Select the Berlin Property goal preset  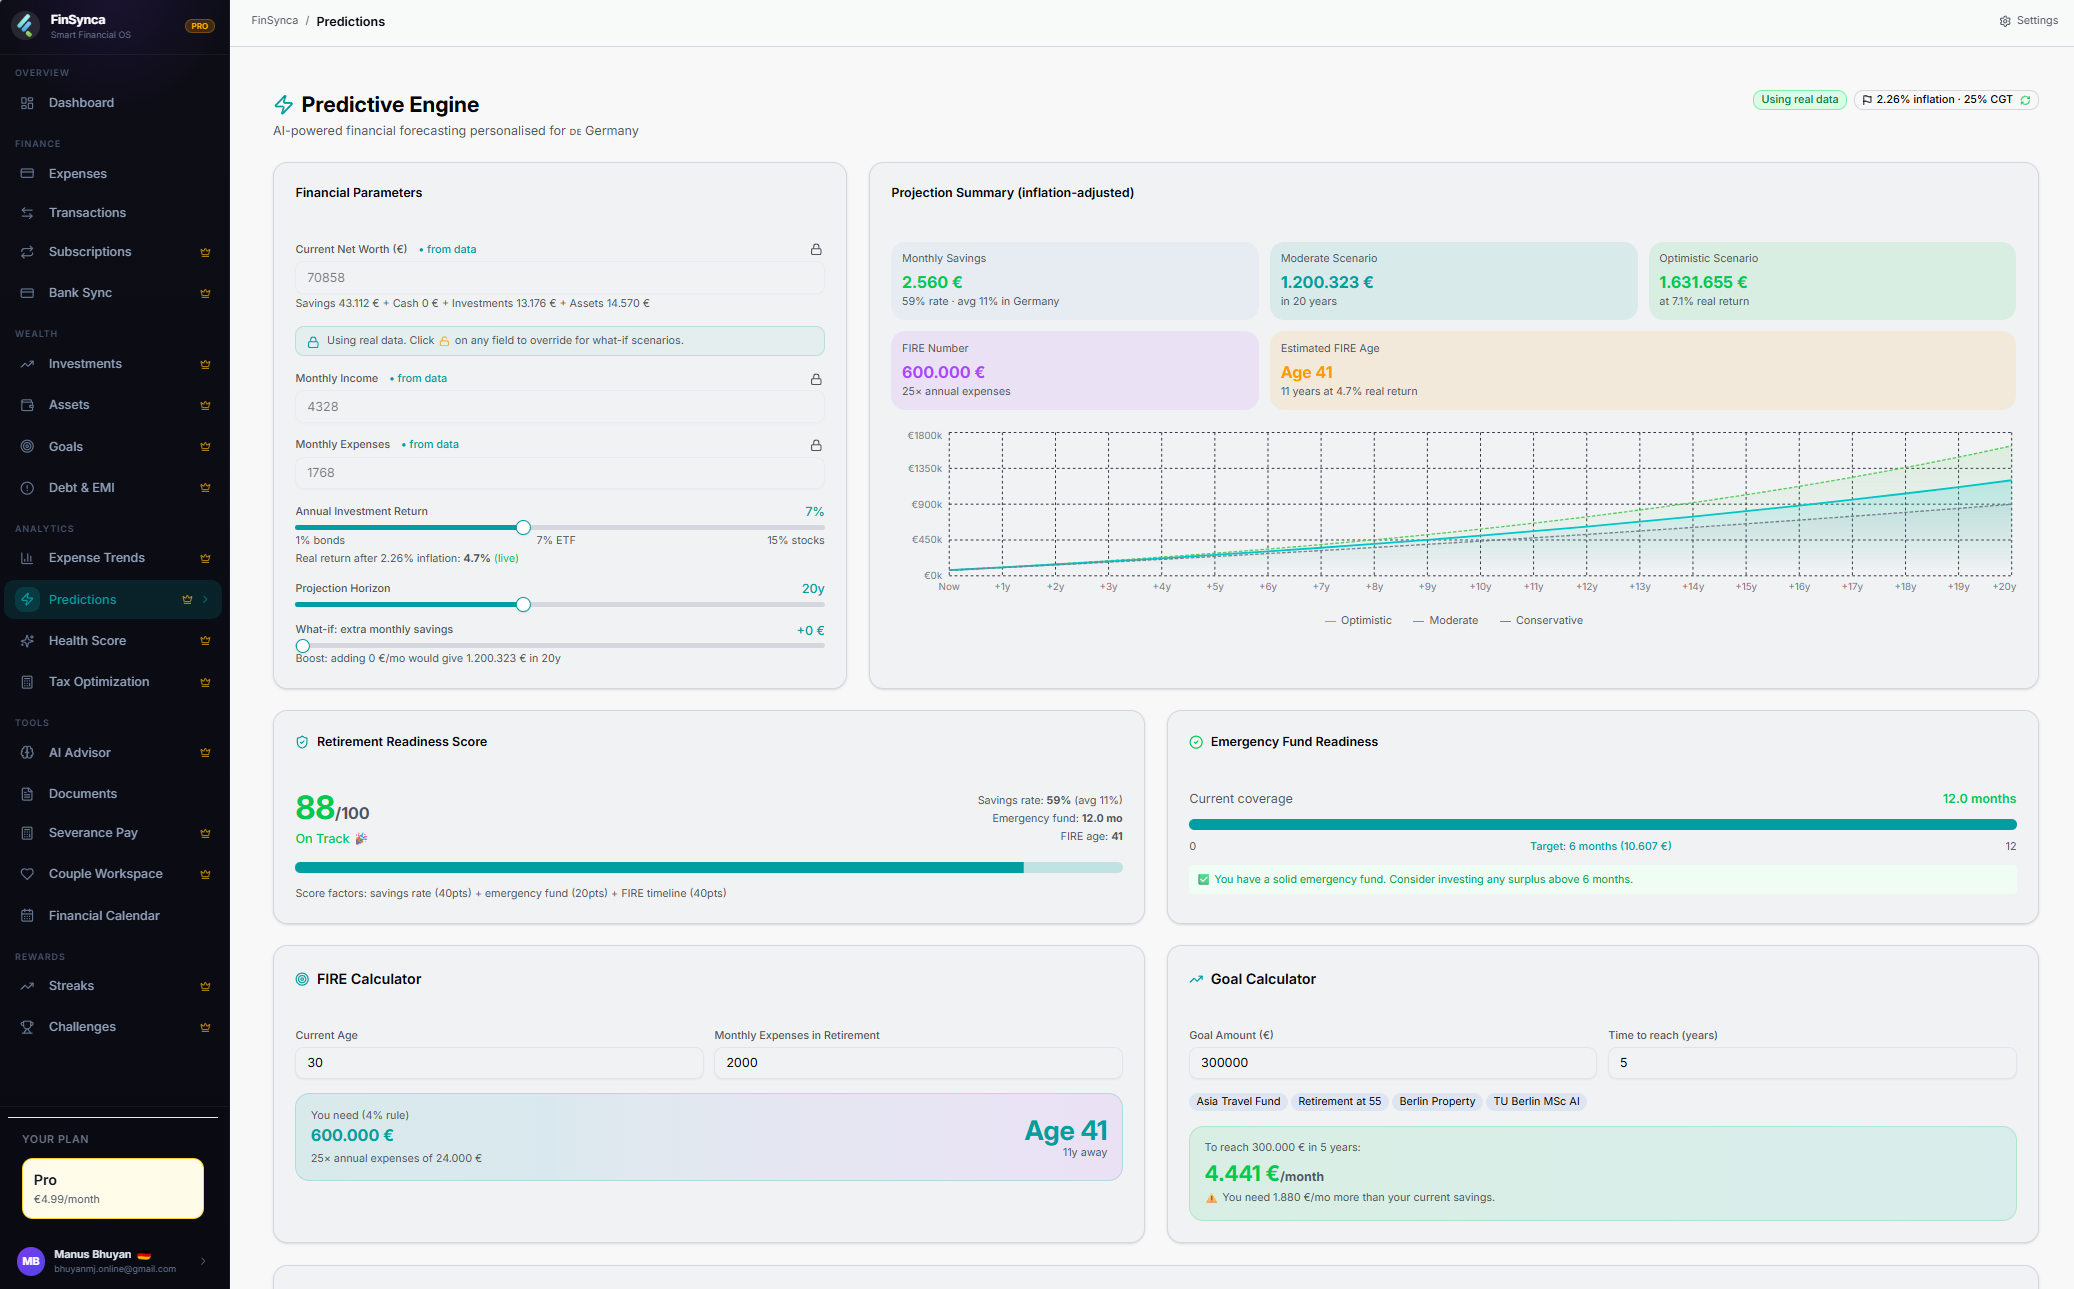pos(1437,1101)
